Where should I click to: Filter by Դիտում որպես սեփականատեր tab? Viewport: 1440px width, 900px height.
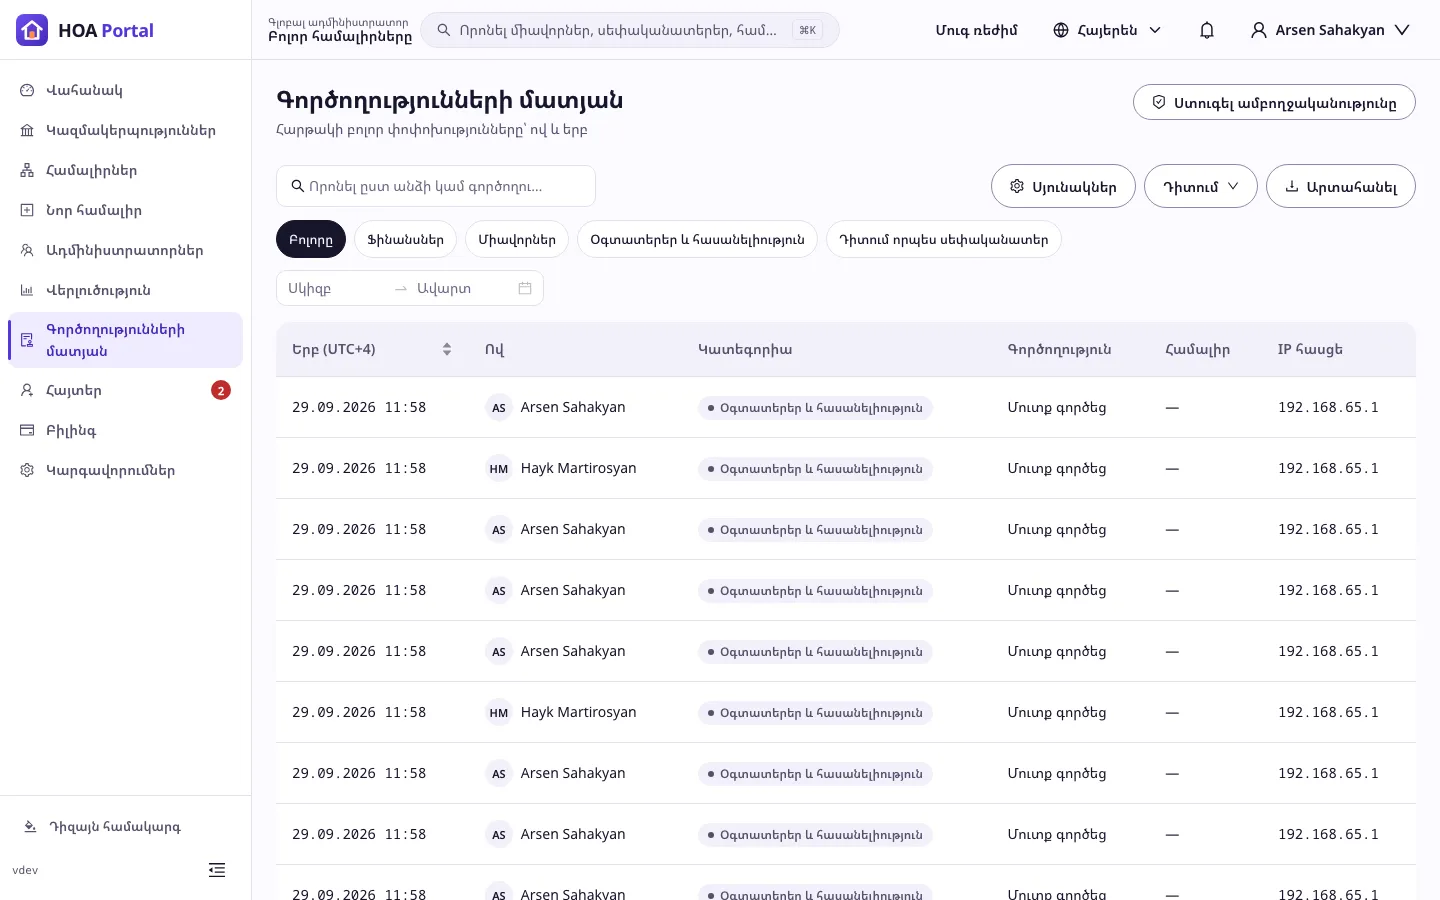point(944,240)
